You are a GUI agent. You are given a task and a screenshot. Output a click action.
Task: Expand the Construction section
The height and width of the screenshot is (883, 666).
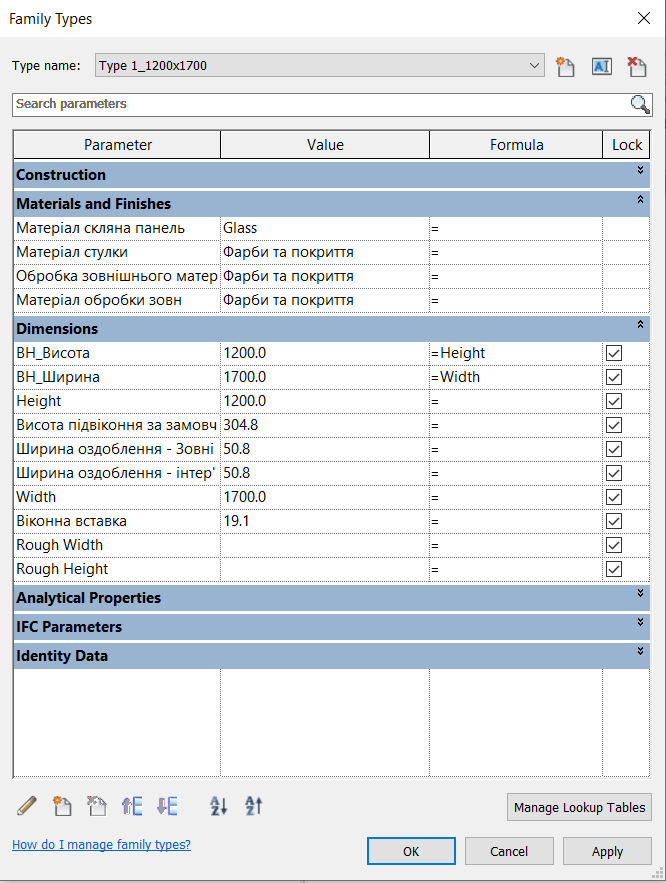point(640,171)
